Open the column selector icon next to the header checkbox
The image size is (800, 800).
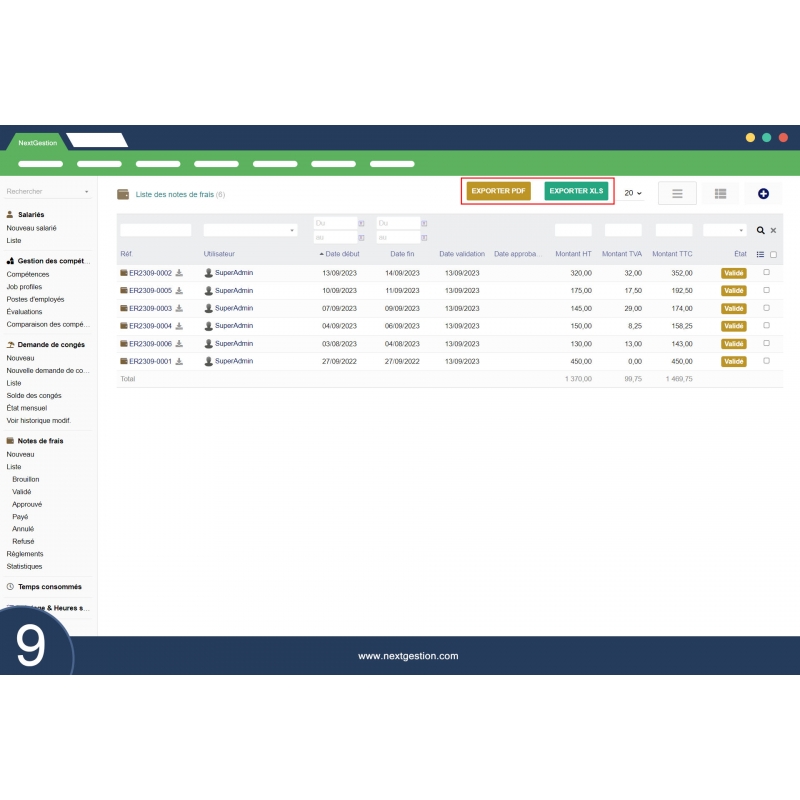(x=761, y=253)
